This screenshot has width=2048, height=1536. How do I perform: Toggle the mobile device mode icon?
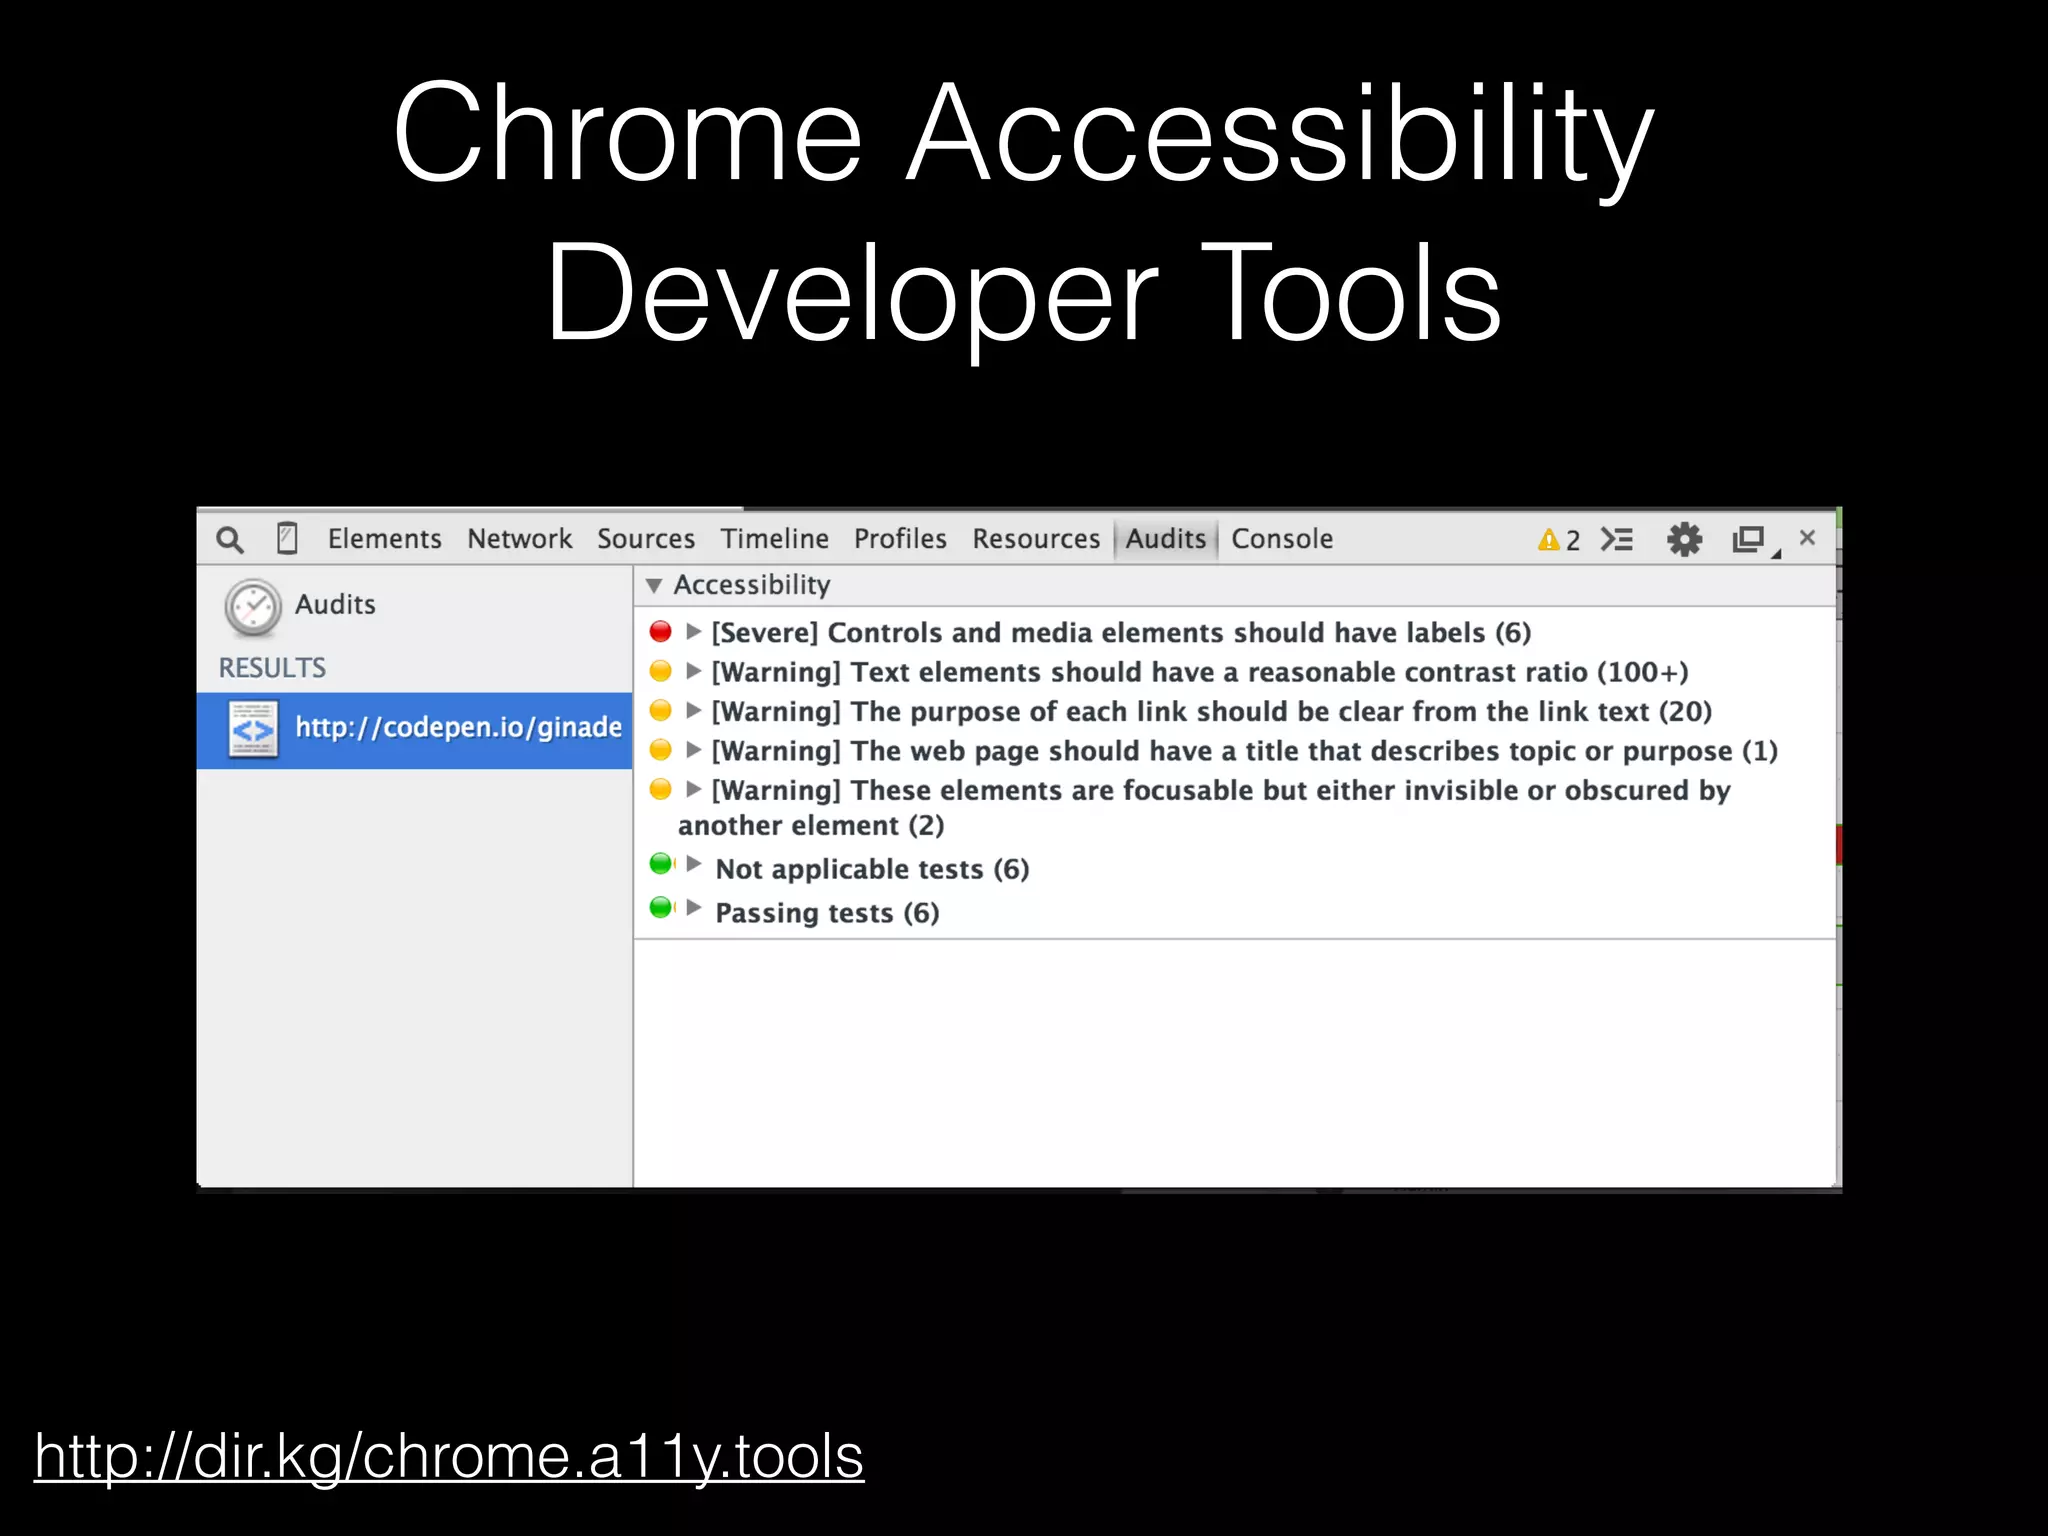(x=287, y=539)
